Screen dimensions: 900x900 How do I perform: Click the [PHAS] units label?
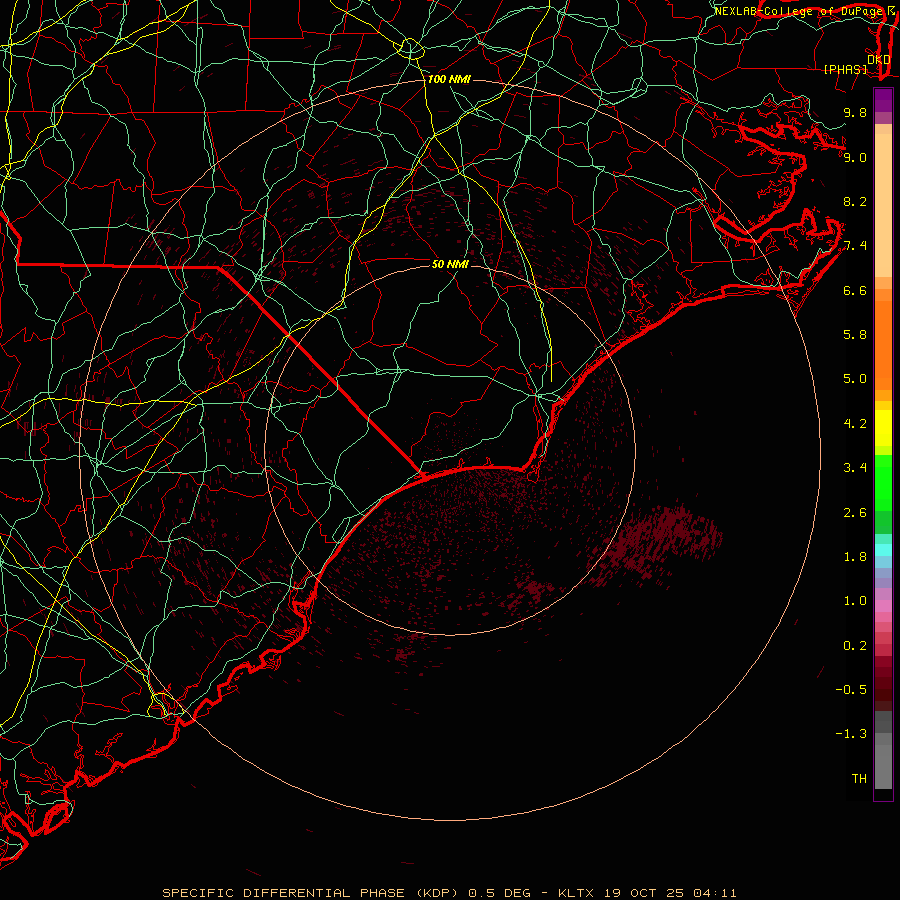pyautogui.click(x=845, y=69)
